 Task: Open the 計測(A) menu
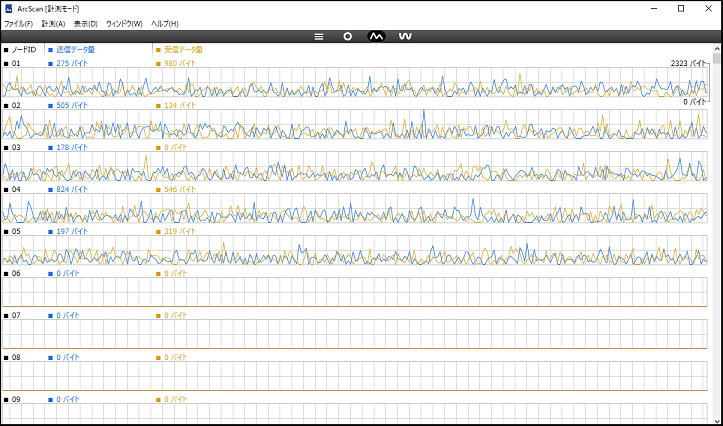[x=53, y=24]
